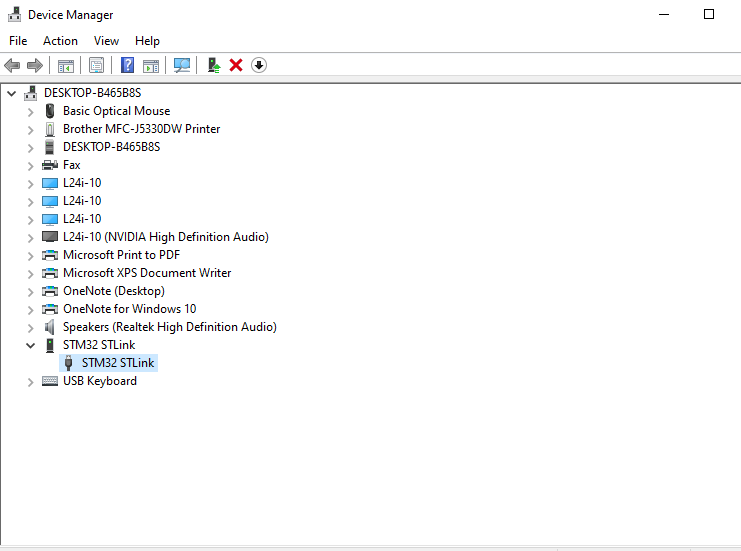Select Microsoft Print to PDF entry

click(x=121, y=255)
